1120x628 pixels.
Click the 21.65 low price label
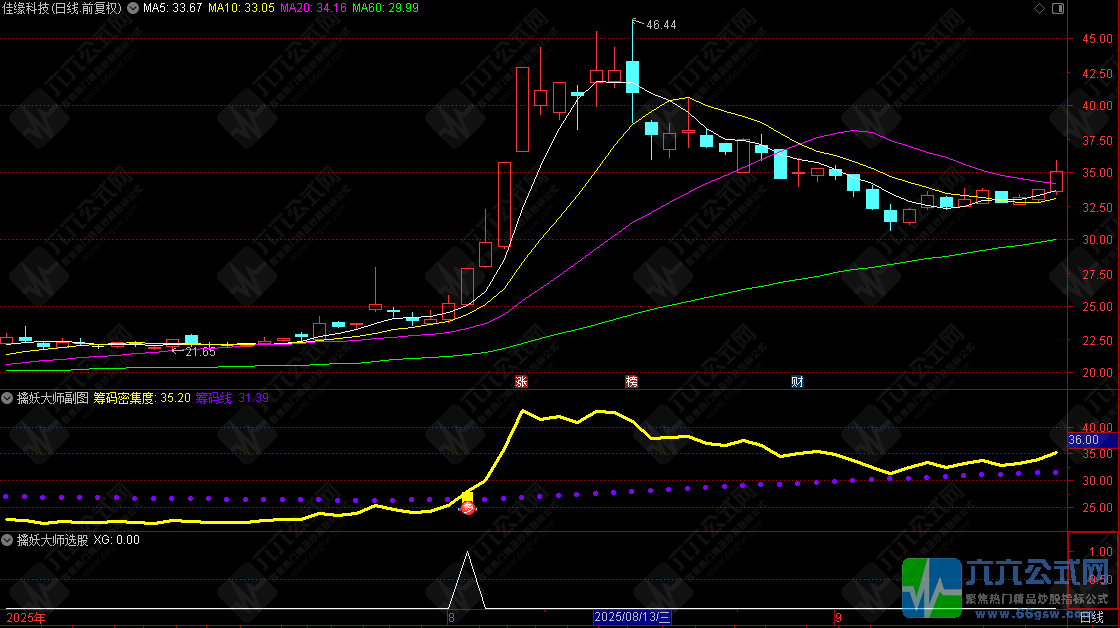201,352
